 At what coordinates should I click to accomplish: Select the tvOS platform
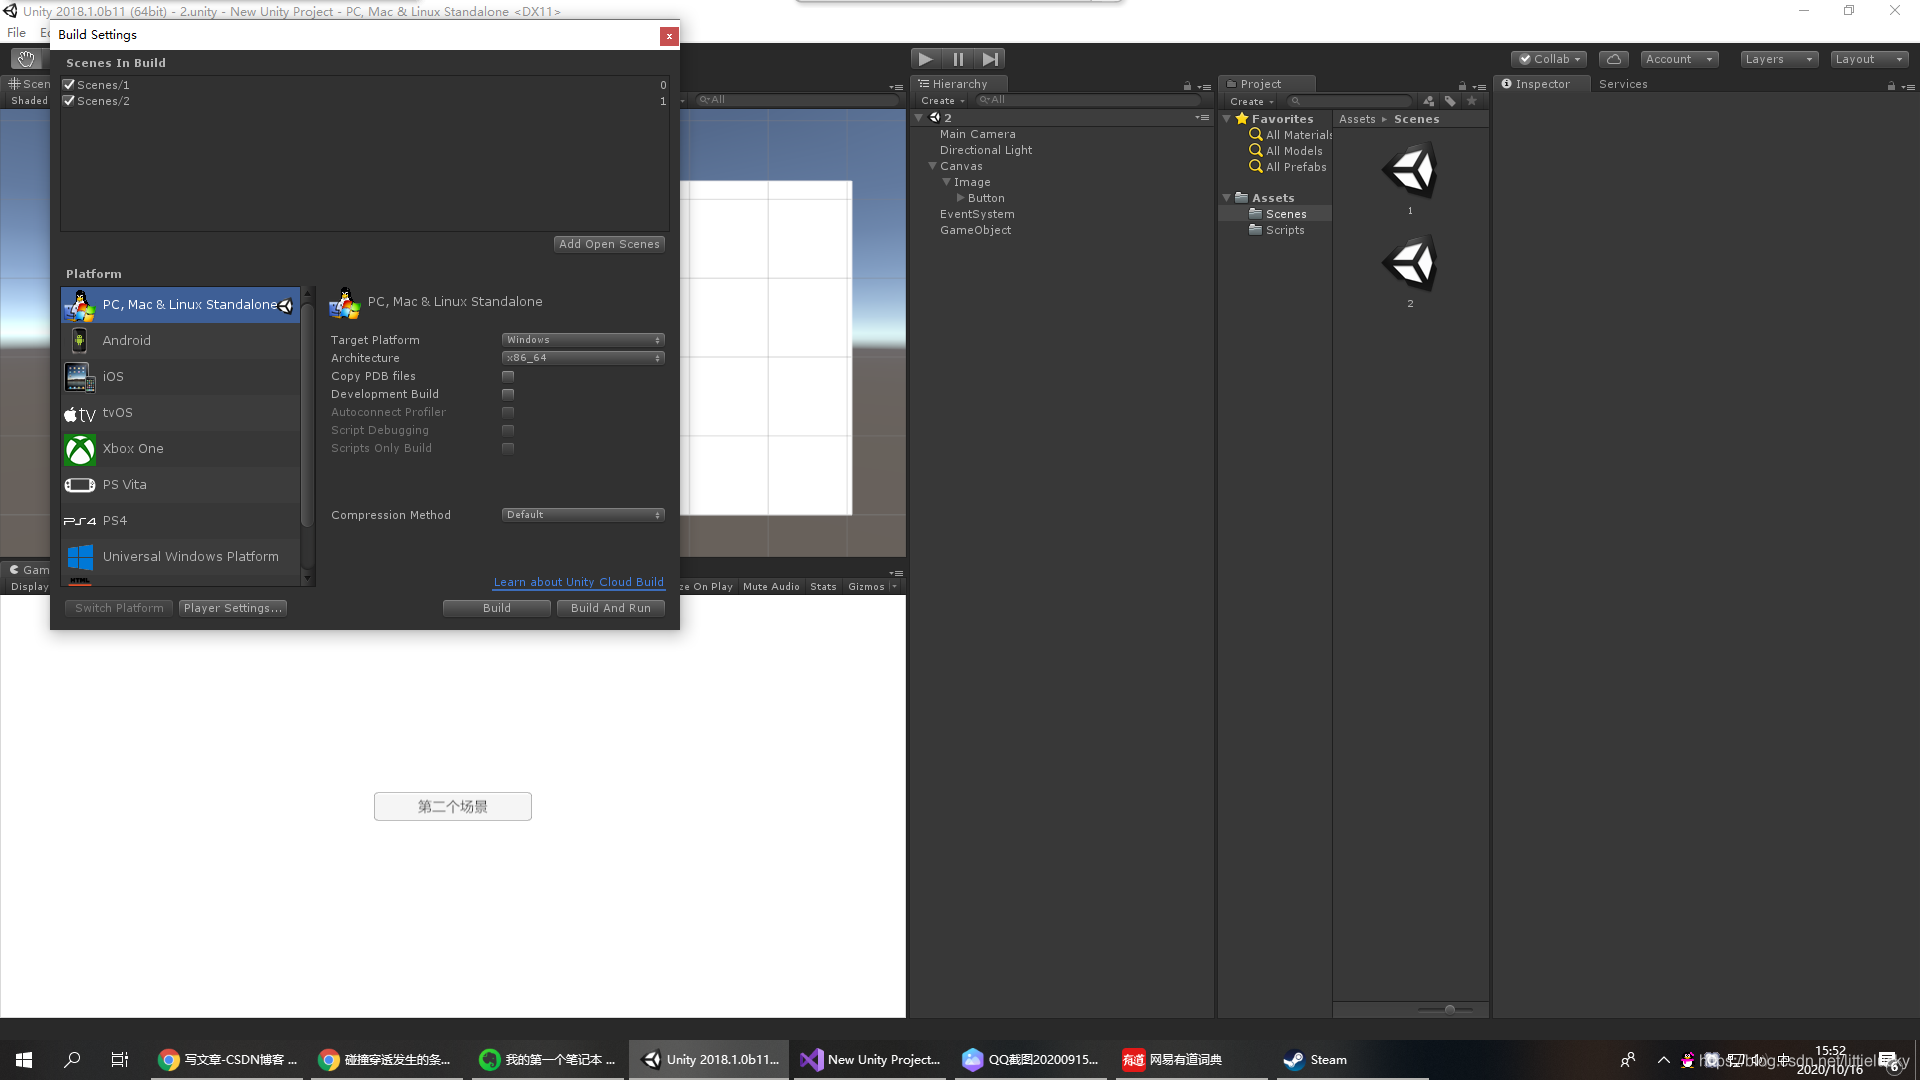tap(181, 413)
